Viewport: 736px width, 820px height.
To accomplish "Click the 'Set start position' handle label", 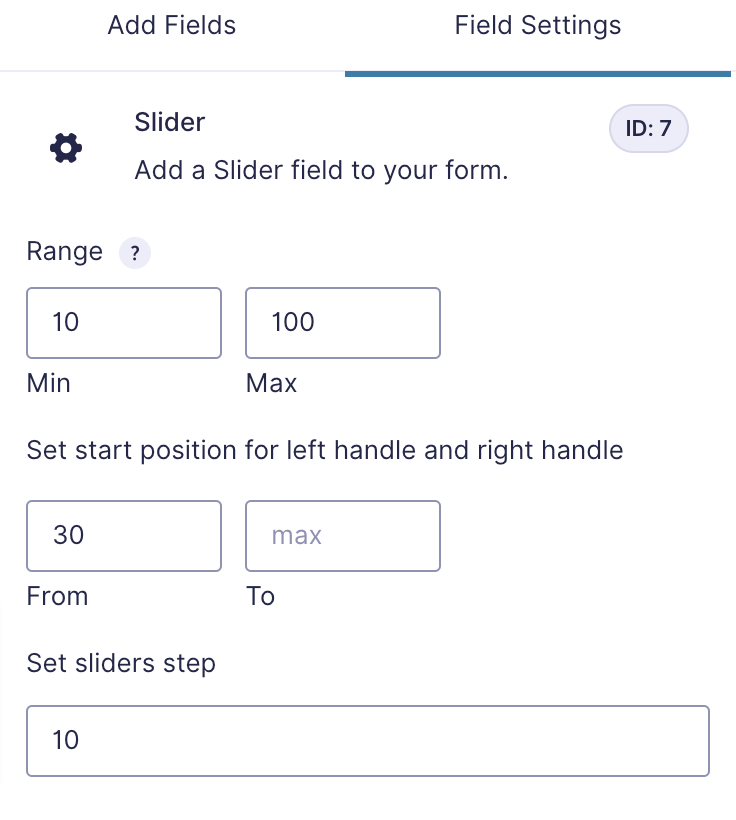I will point(325,450).
